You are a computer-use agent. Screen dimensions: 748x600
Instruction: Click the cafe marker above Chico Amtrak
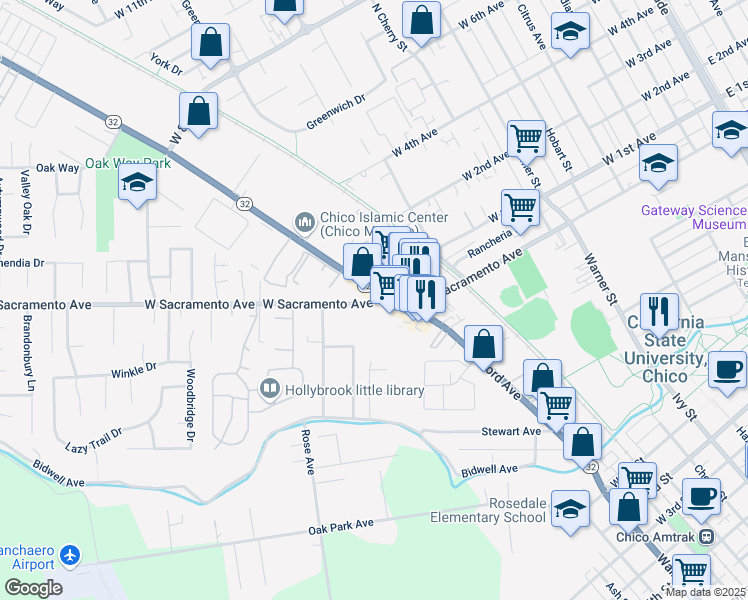click(701, 499)
